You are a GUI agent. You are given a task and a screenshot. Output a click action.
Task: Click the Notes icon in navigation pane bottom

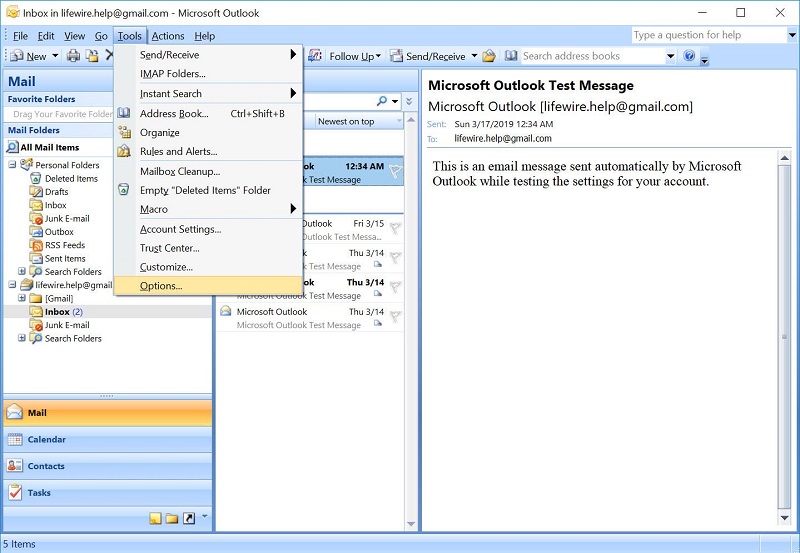point(155,518)
